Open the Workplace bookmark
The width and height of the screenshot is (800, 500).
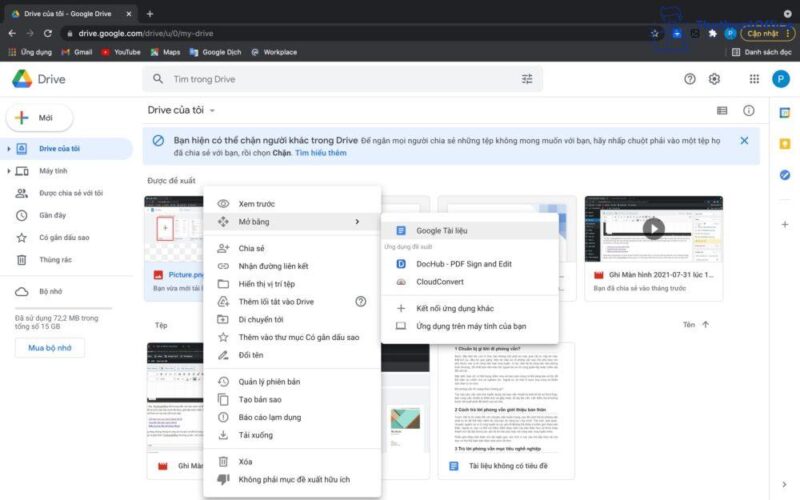pyautogui.click(x=274, y=52)
